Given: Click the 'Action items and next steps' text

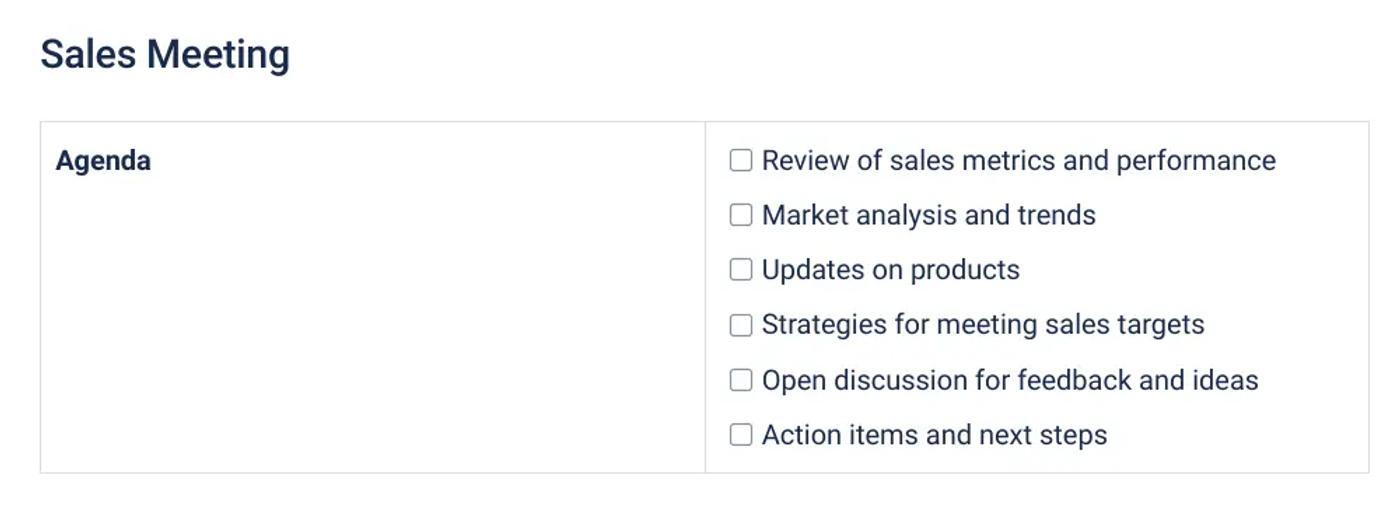Looking at the screenshot, I should click(934, 435).
